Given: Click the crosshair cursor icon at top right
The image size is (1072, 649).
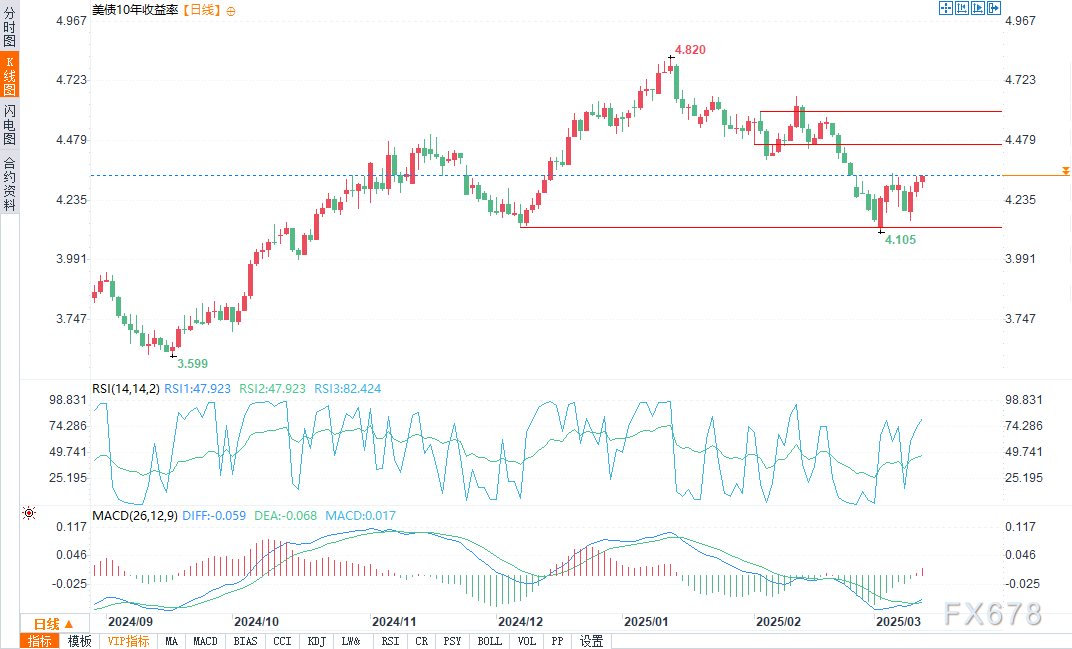Looking at the screenshot, I should [945, 8].
